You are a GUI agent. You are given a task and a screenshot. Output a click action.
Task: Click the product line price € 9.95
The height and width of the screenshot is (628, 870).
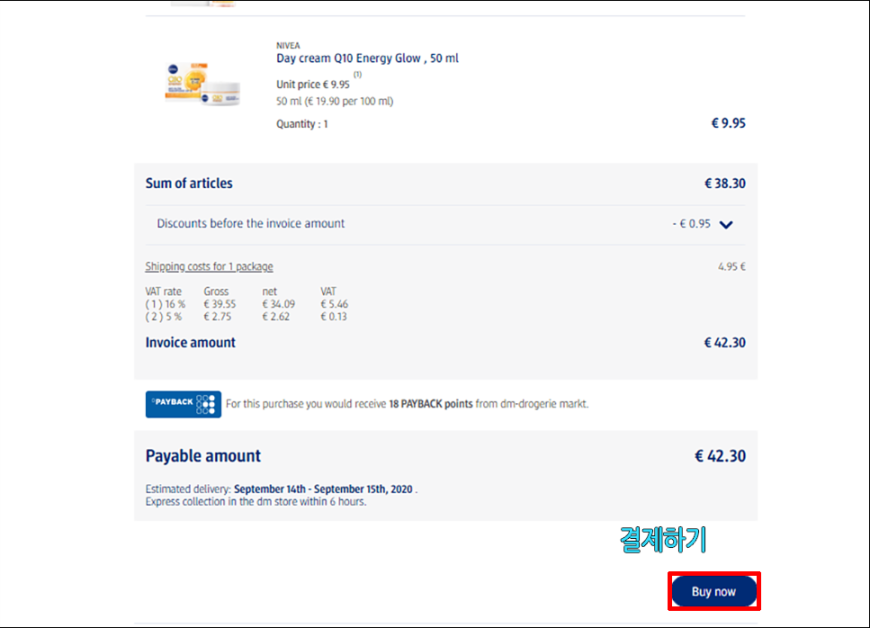tap(728, 123)
